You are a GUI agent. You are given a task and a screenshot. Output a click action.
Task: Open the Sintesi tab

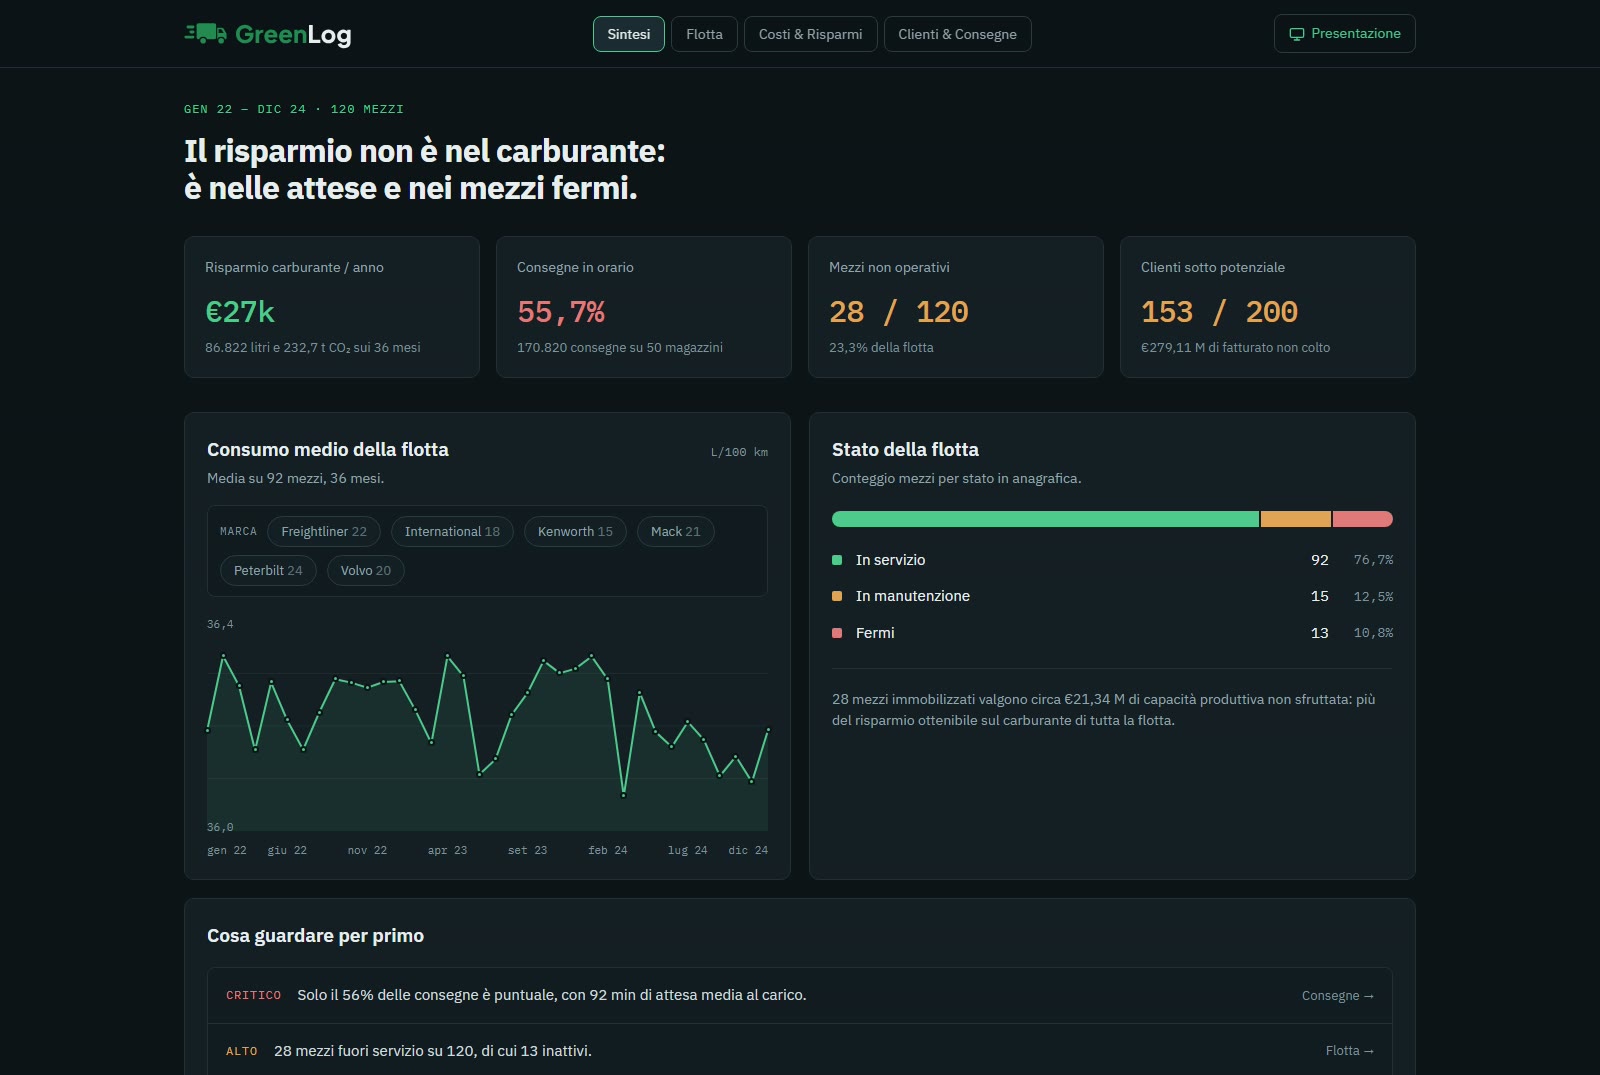click(629, 34)
